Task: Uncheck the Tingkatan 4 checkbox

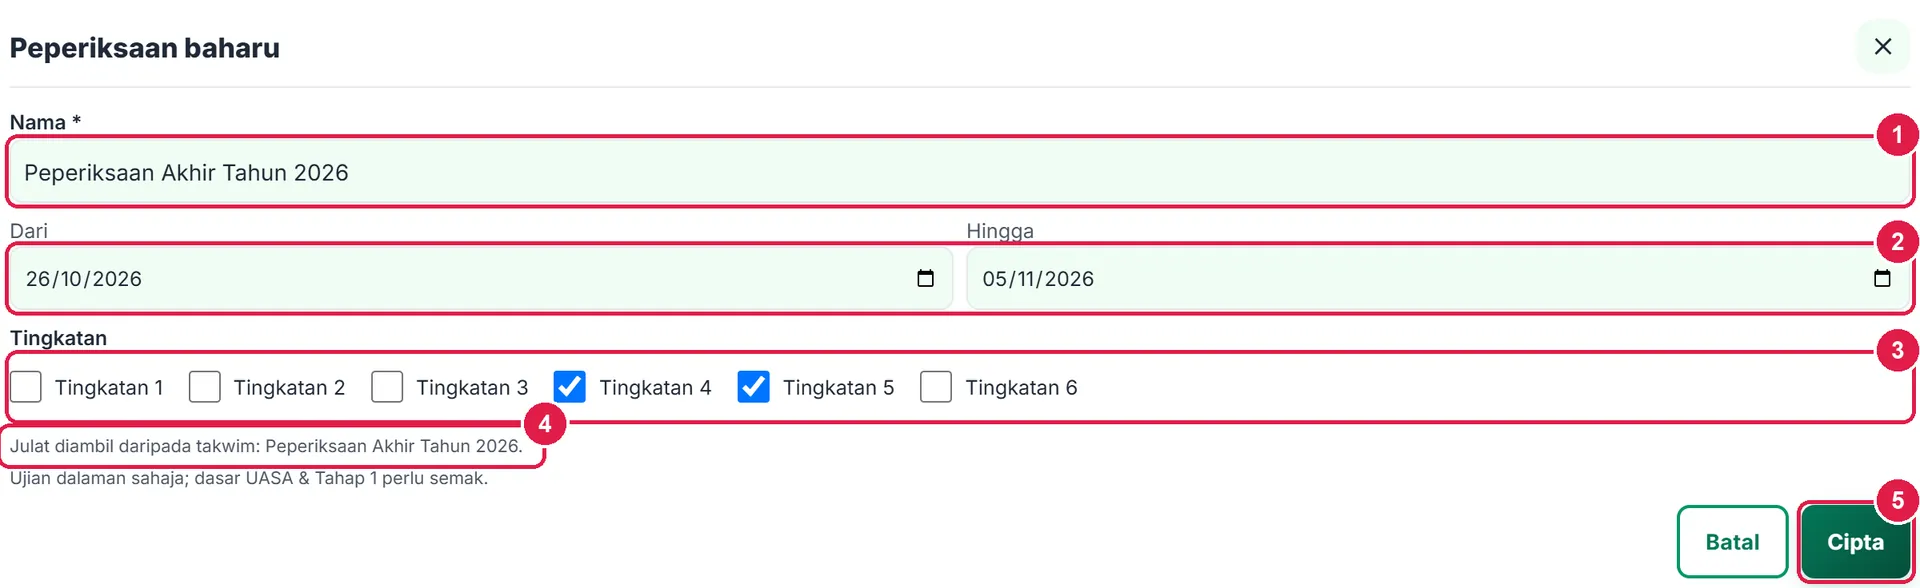Action: pyautogui.click(x=570, y=387)
